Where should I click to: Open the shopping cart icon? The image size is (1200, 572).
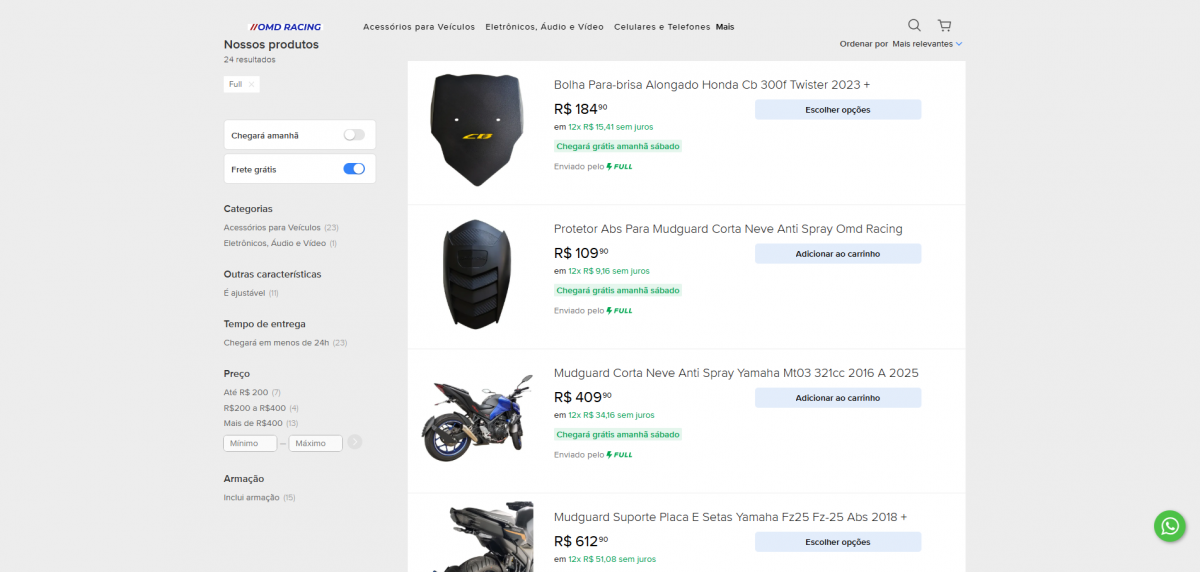[x=944, y=25]
